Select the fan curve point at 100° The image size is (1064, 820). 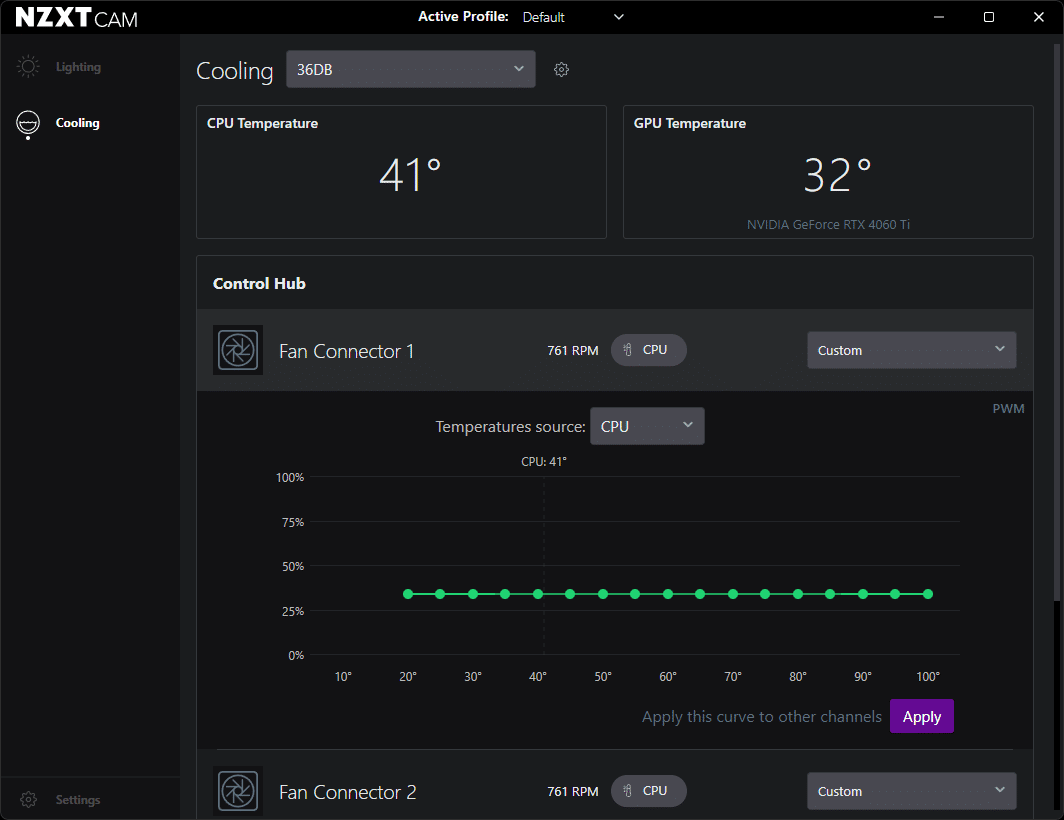point(928,594)
